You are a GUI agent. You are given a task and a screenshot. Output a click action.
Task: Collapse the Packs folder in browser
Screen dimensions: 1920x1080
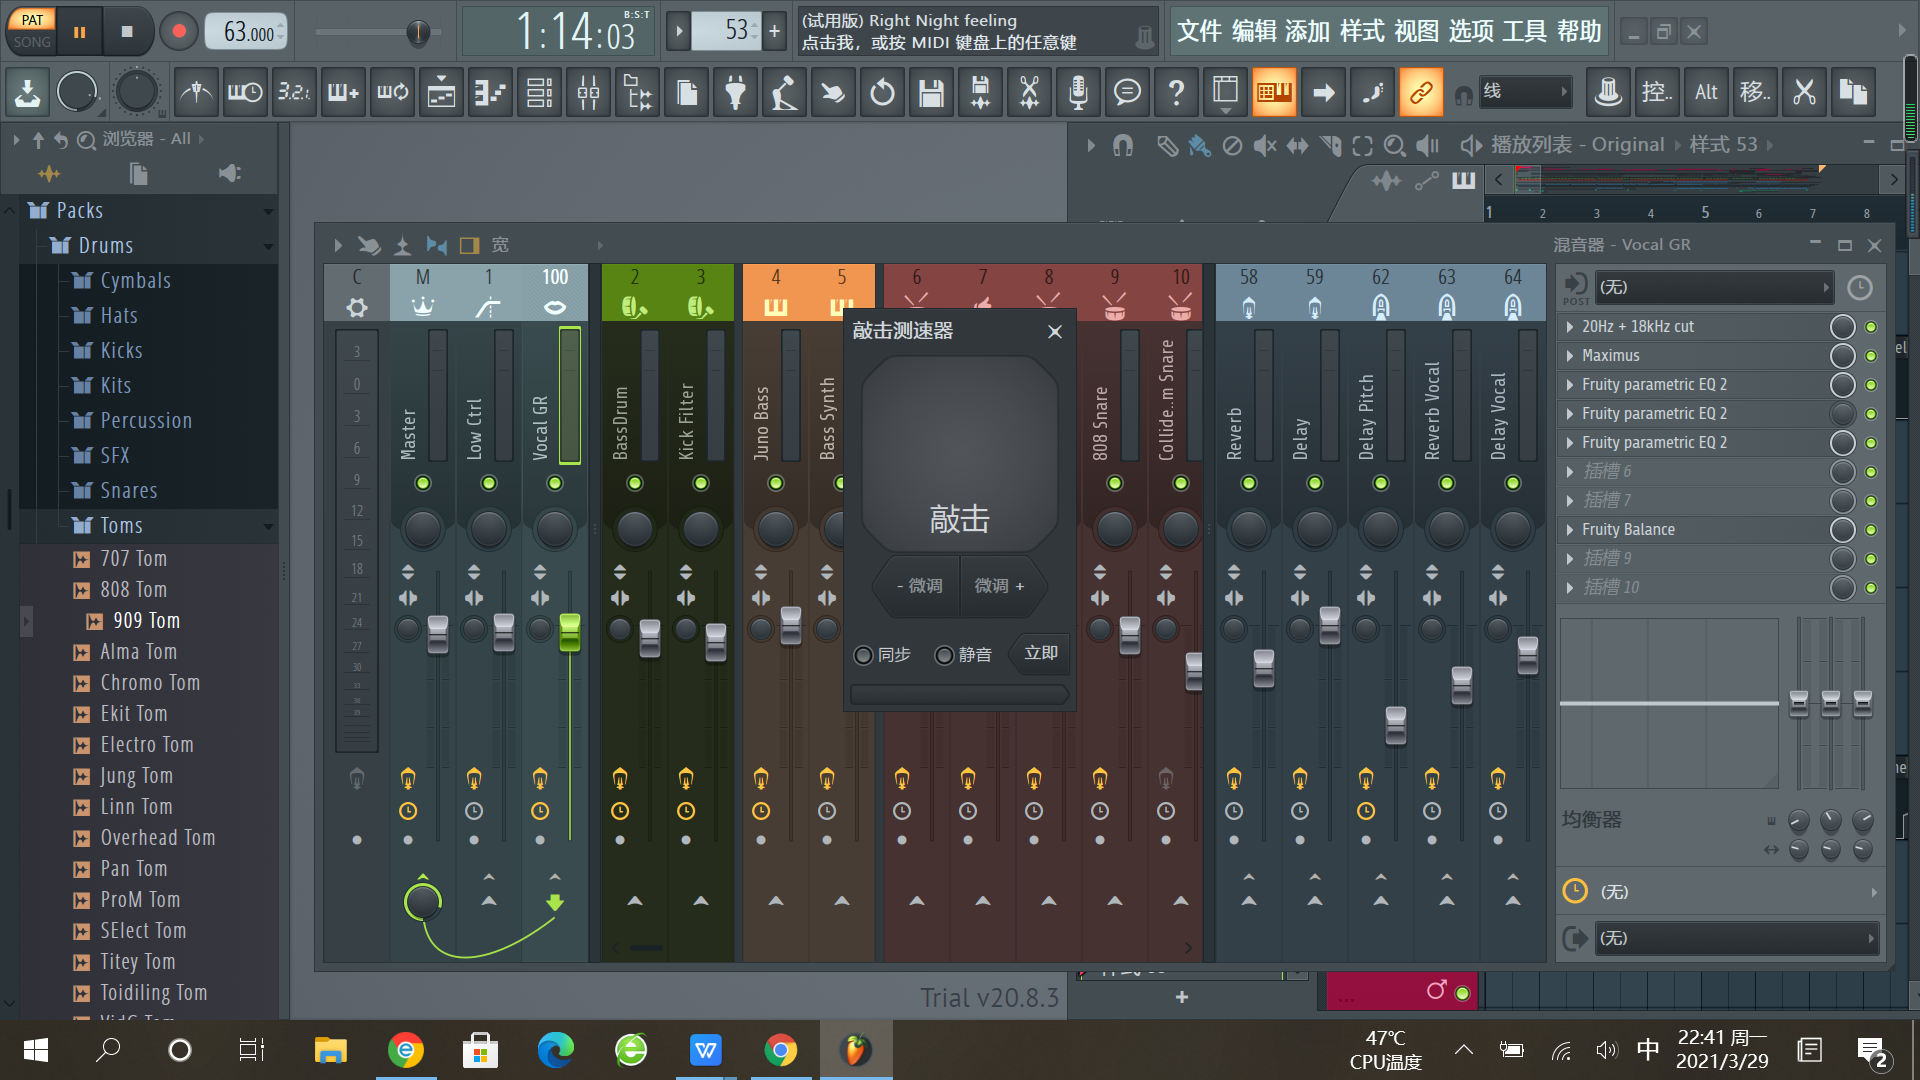[x=268, y=211]
